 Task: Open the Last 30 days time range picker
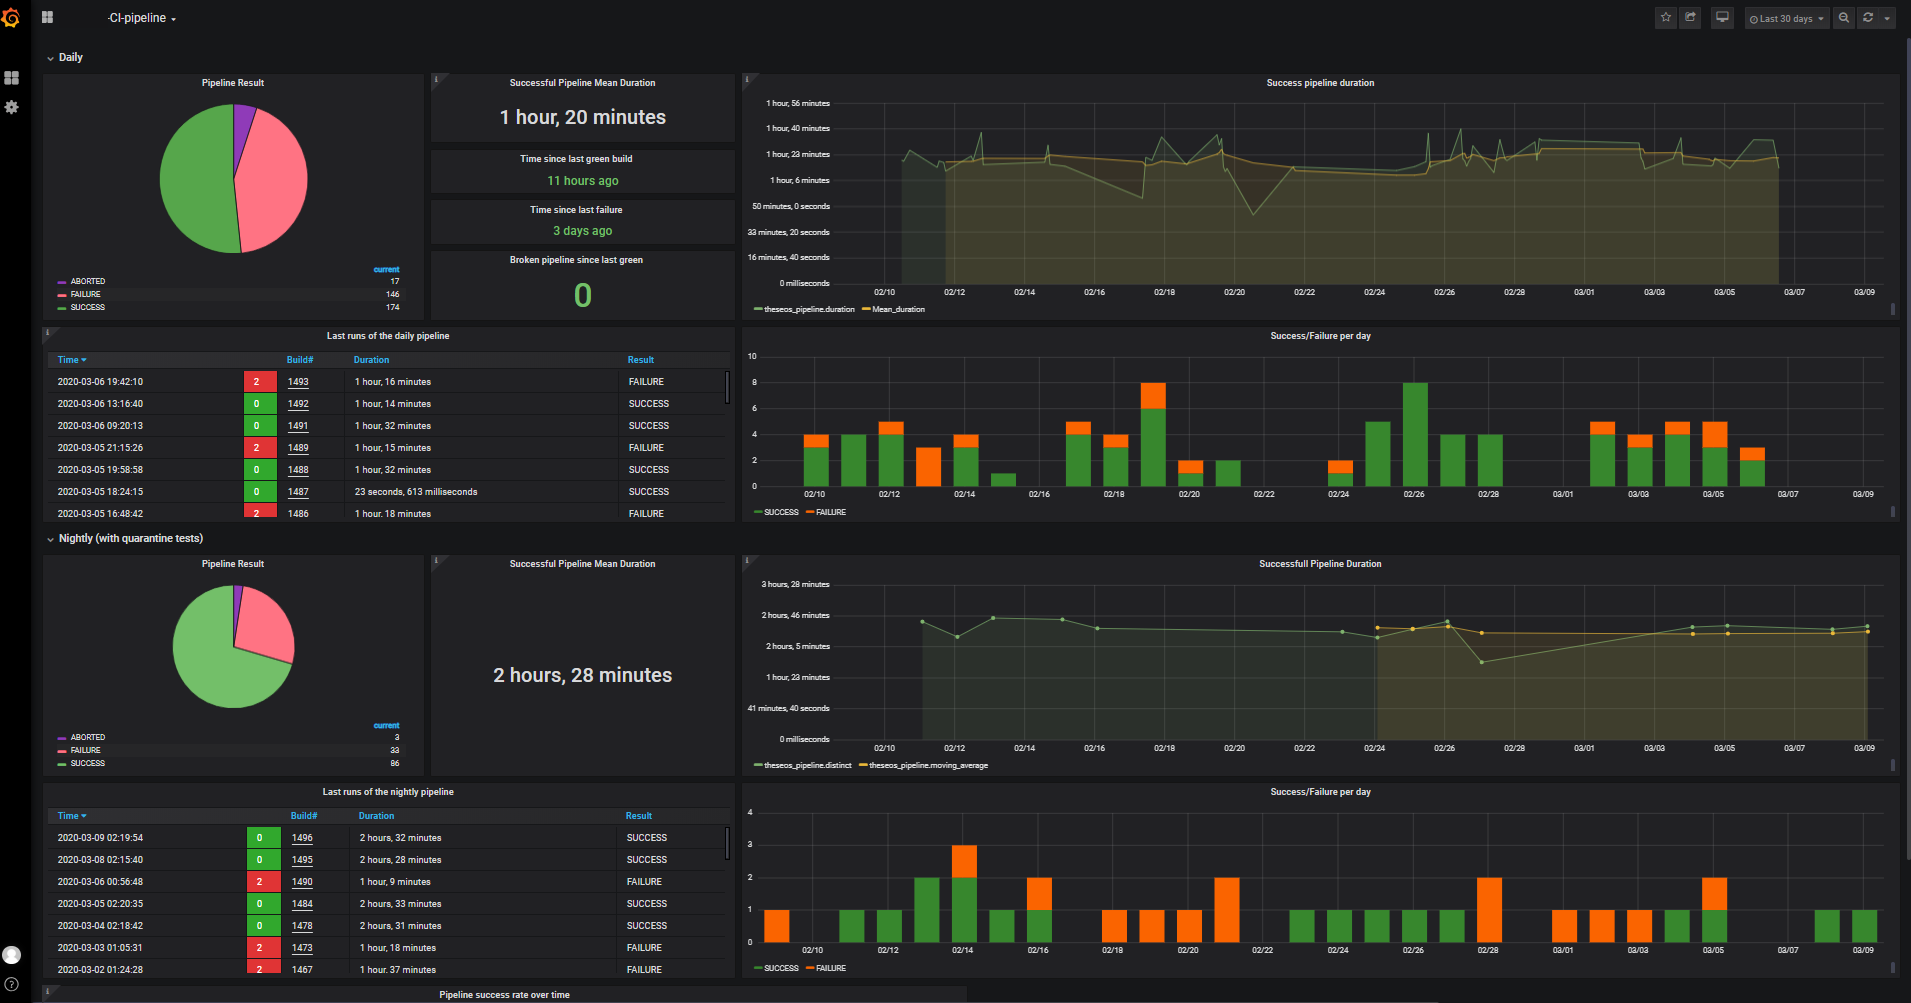[1787, 18]
